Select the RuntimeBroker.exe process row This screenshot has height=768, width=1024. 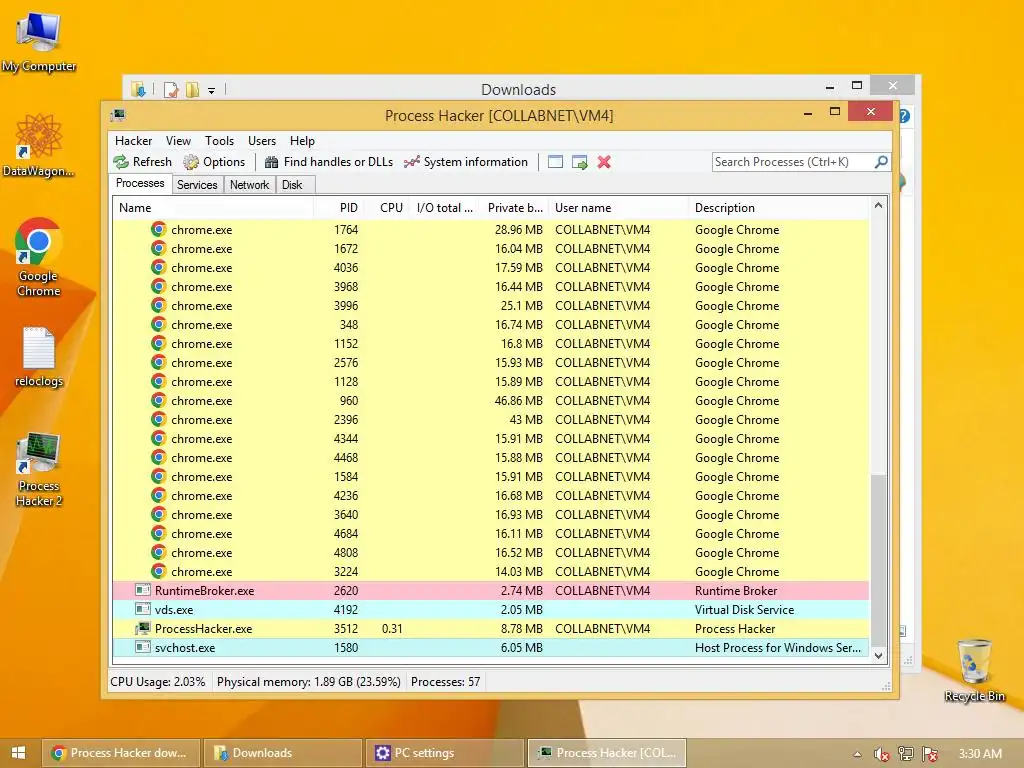pos(491,590)
